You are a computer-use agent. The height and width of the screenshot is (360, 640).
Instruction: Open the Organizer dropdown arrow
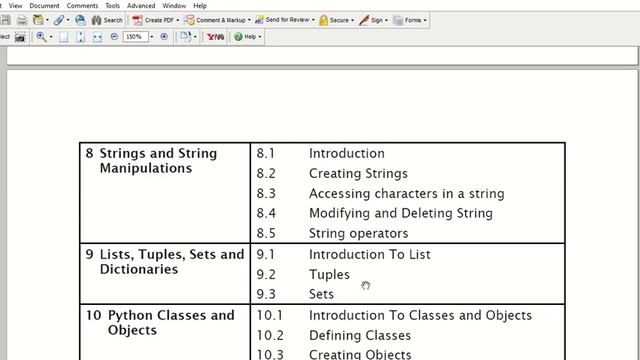click(47, 20)
